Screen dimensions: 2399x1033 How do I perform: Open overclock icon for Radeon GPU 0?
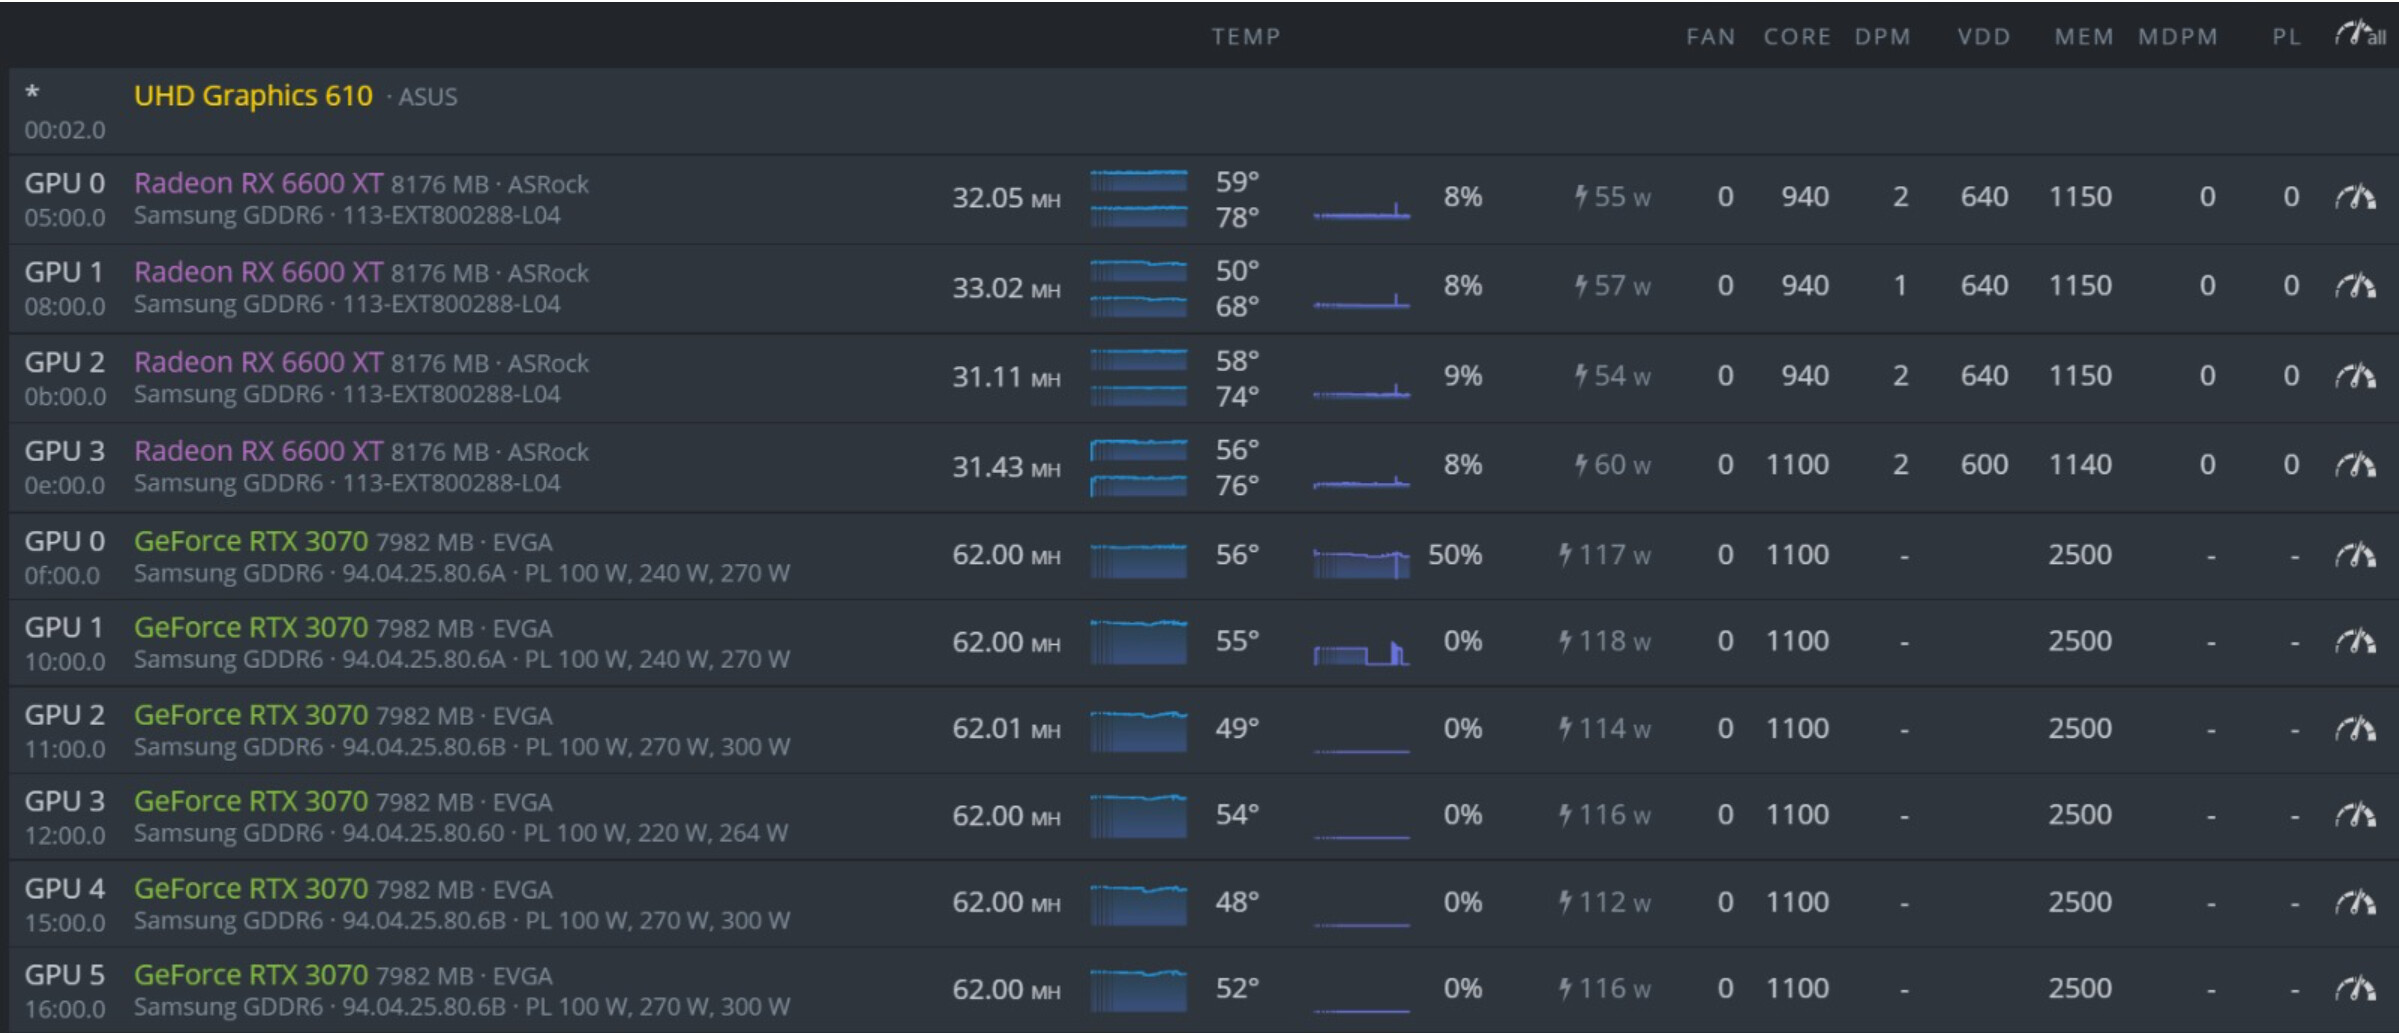coord(2355,197)
